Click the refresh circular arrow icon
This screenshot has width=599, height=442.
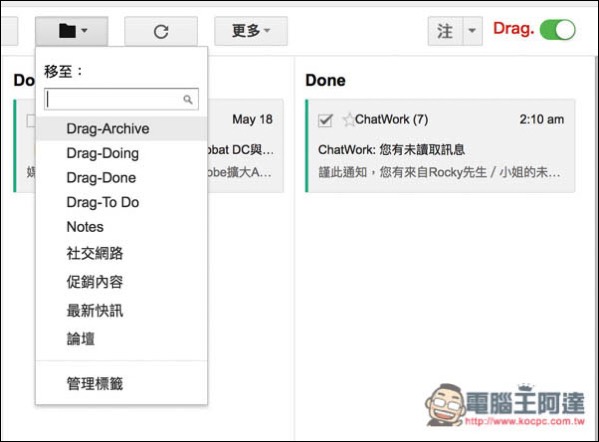point(161,31)
